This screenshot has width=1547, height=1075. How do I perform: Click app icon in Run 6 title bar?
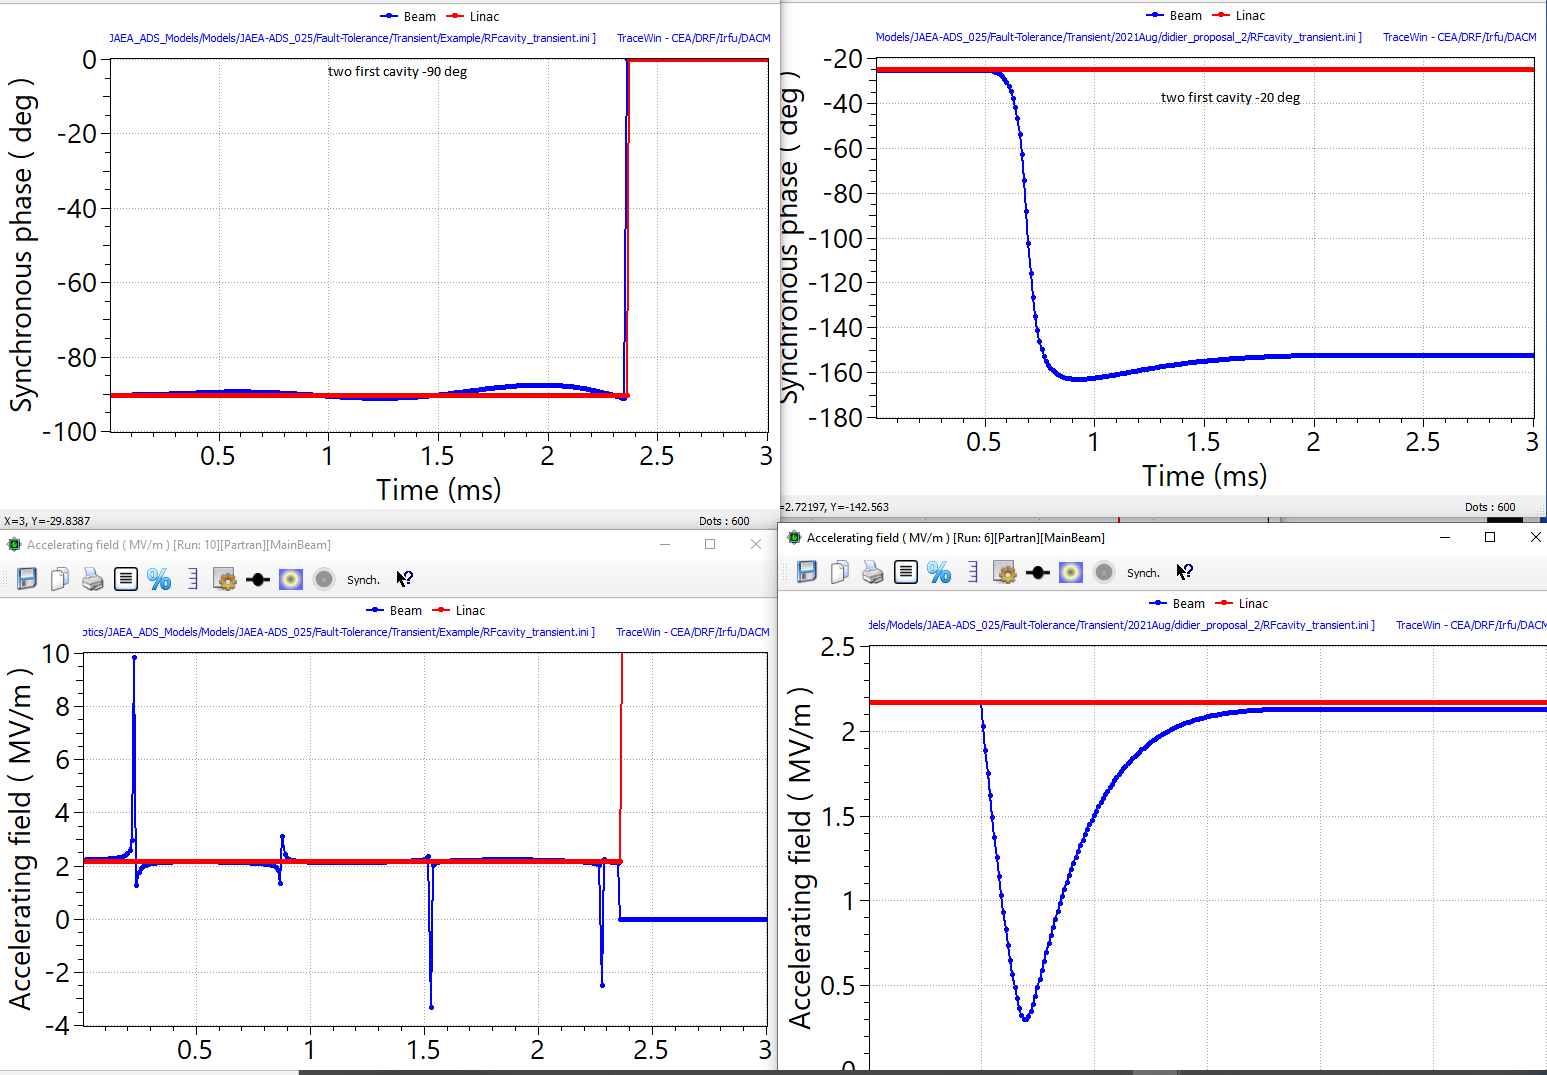tap(794, 538)
